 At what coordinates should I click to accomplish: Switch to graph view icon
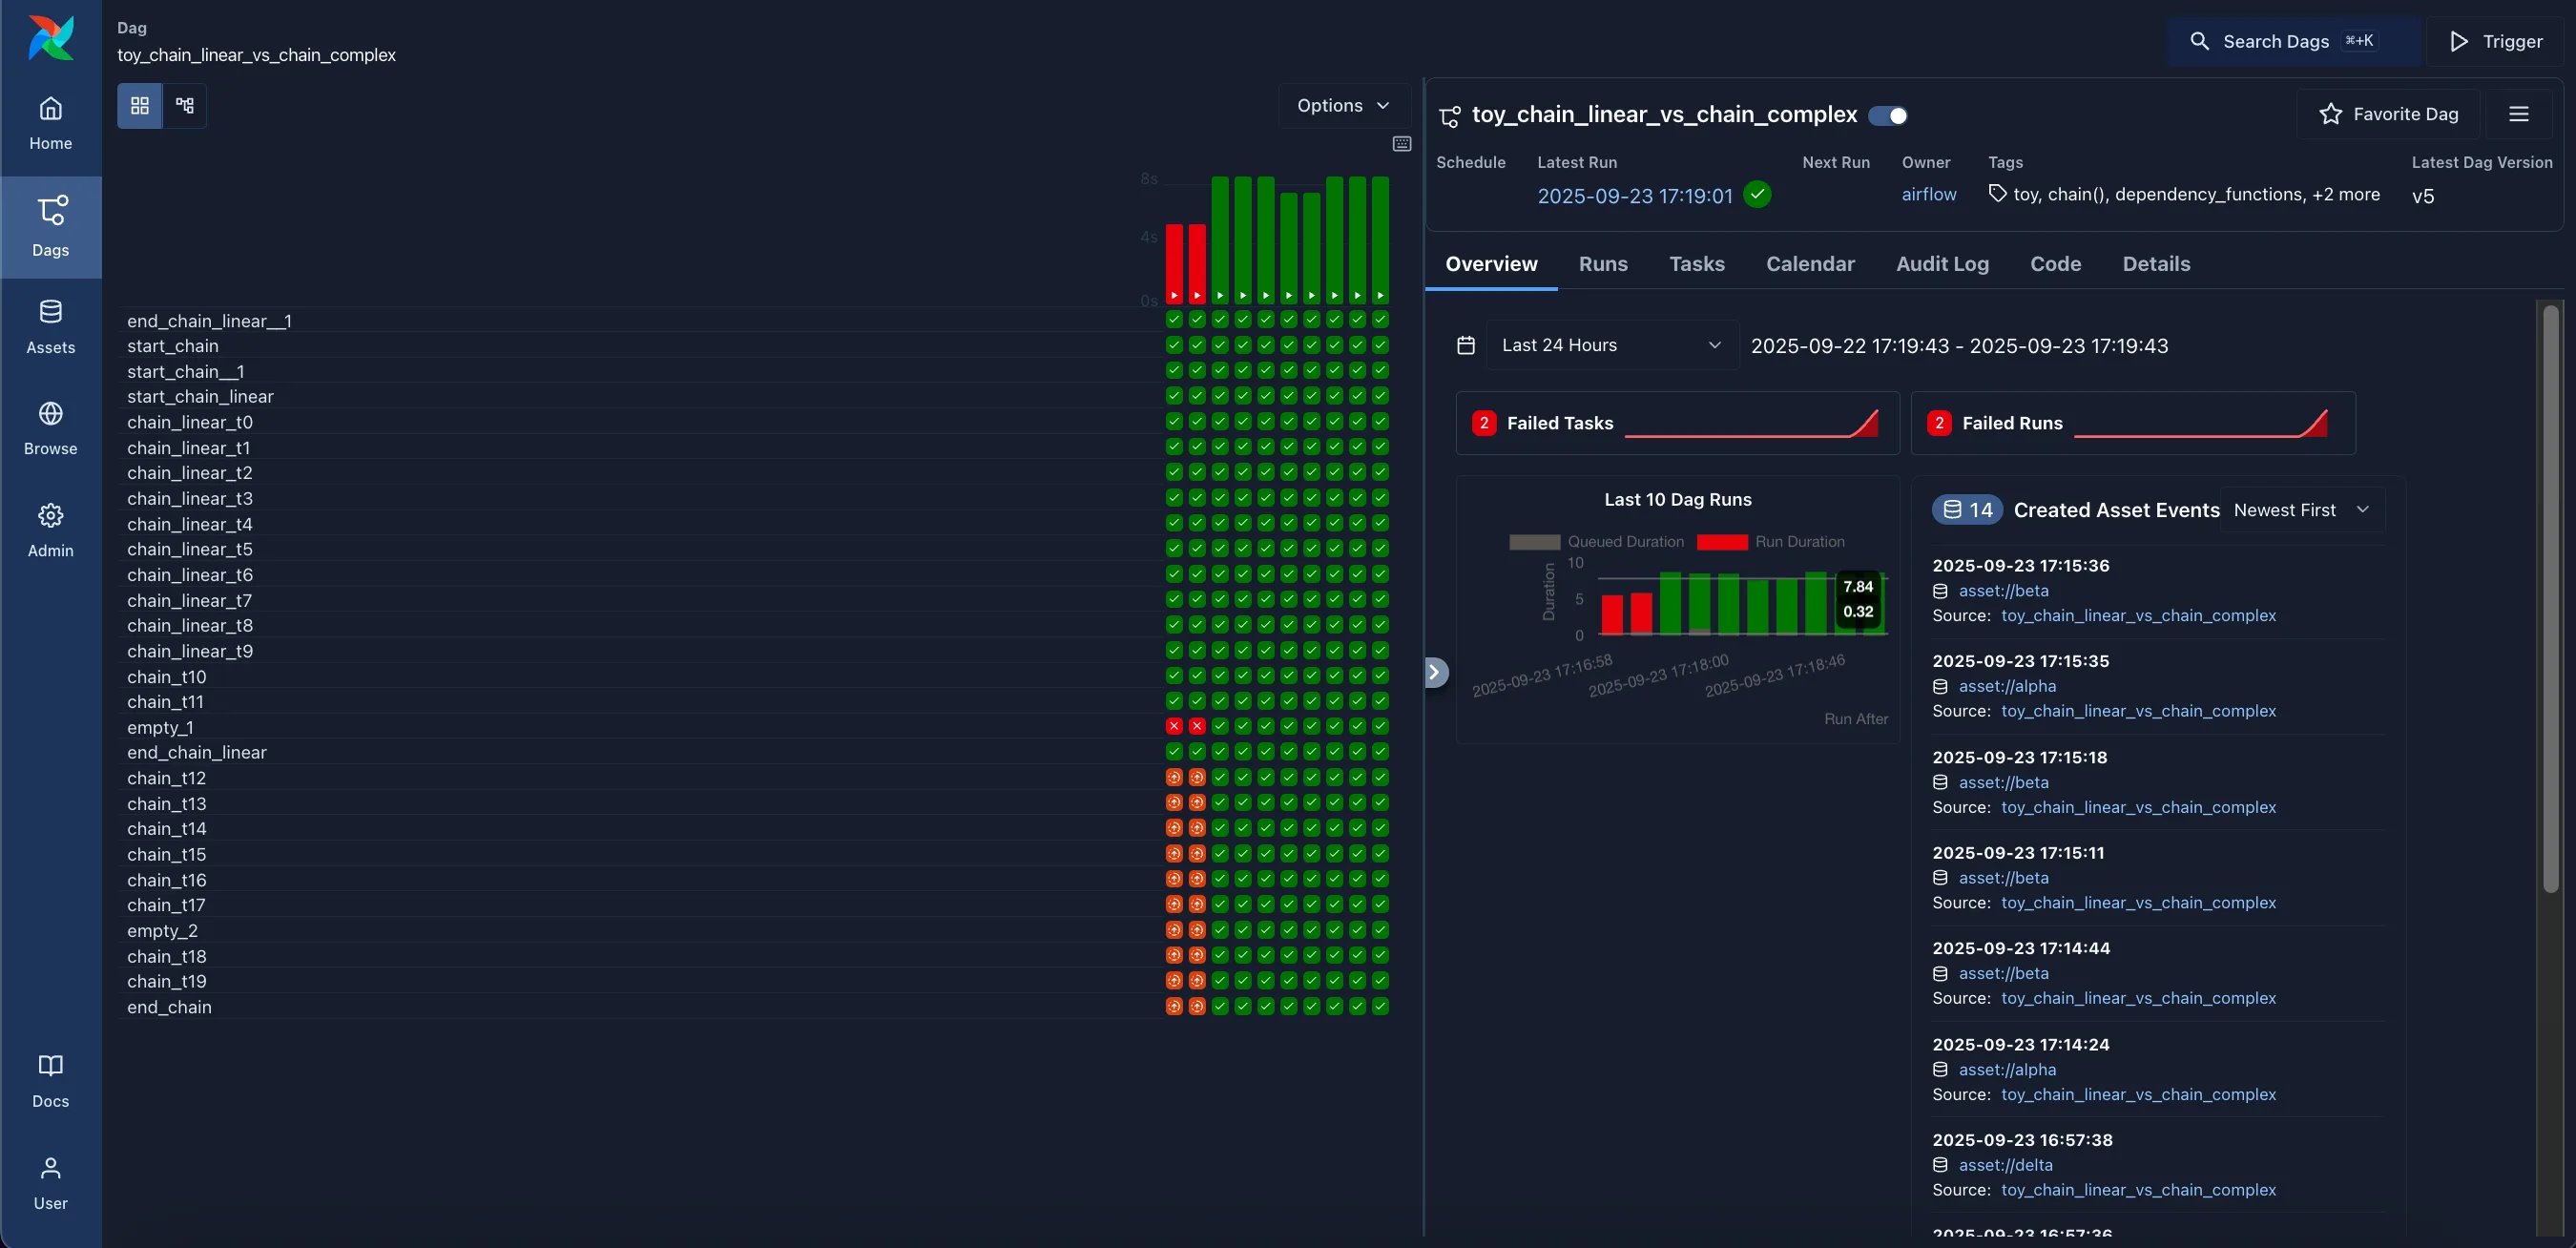coord(185,105)
